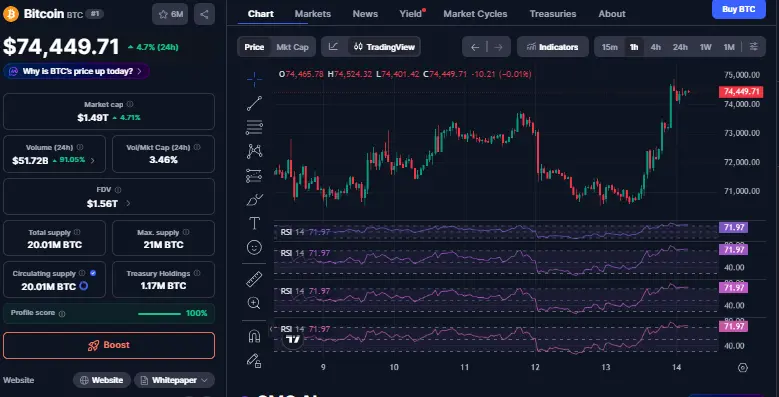
Task: Click the redo arrow on chart
Action: [x=498, y=47]
